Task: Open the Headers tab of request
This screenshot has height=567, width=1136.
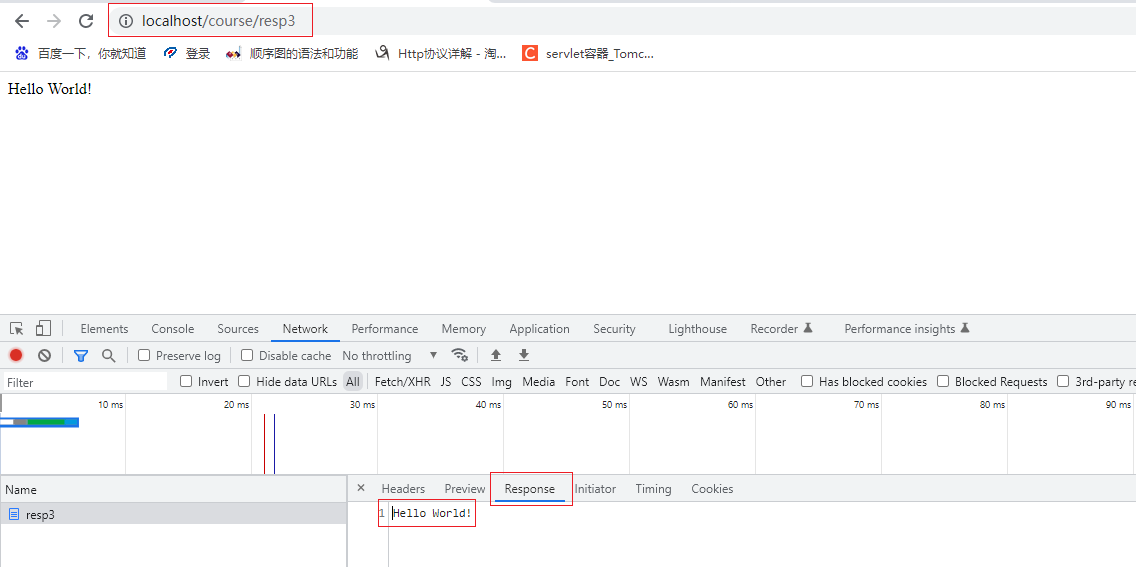Action: [x=403, y=489]
